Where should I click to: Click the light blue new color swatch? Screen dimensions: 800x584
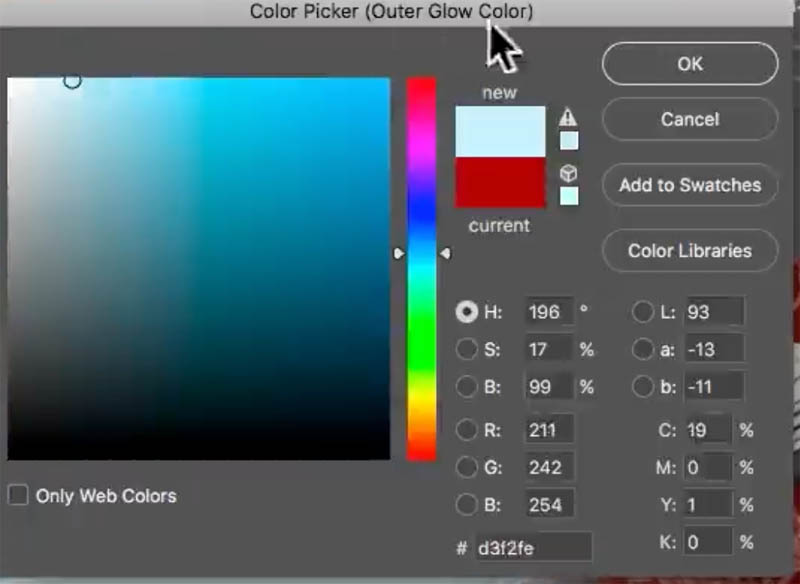500,131
